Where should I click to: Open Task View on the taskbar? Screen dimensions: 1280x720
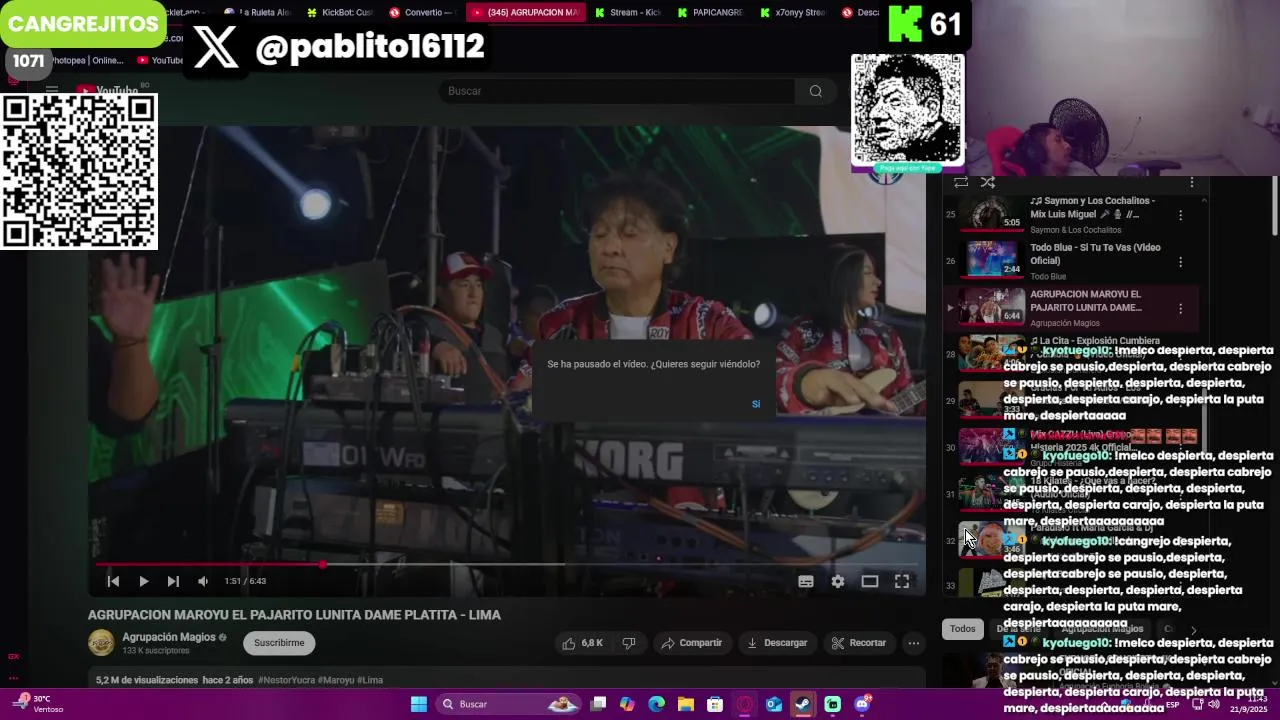pyautogui.click(x=598, y=704)
